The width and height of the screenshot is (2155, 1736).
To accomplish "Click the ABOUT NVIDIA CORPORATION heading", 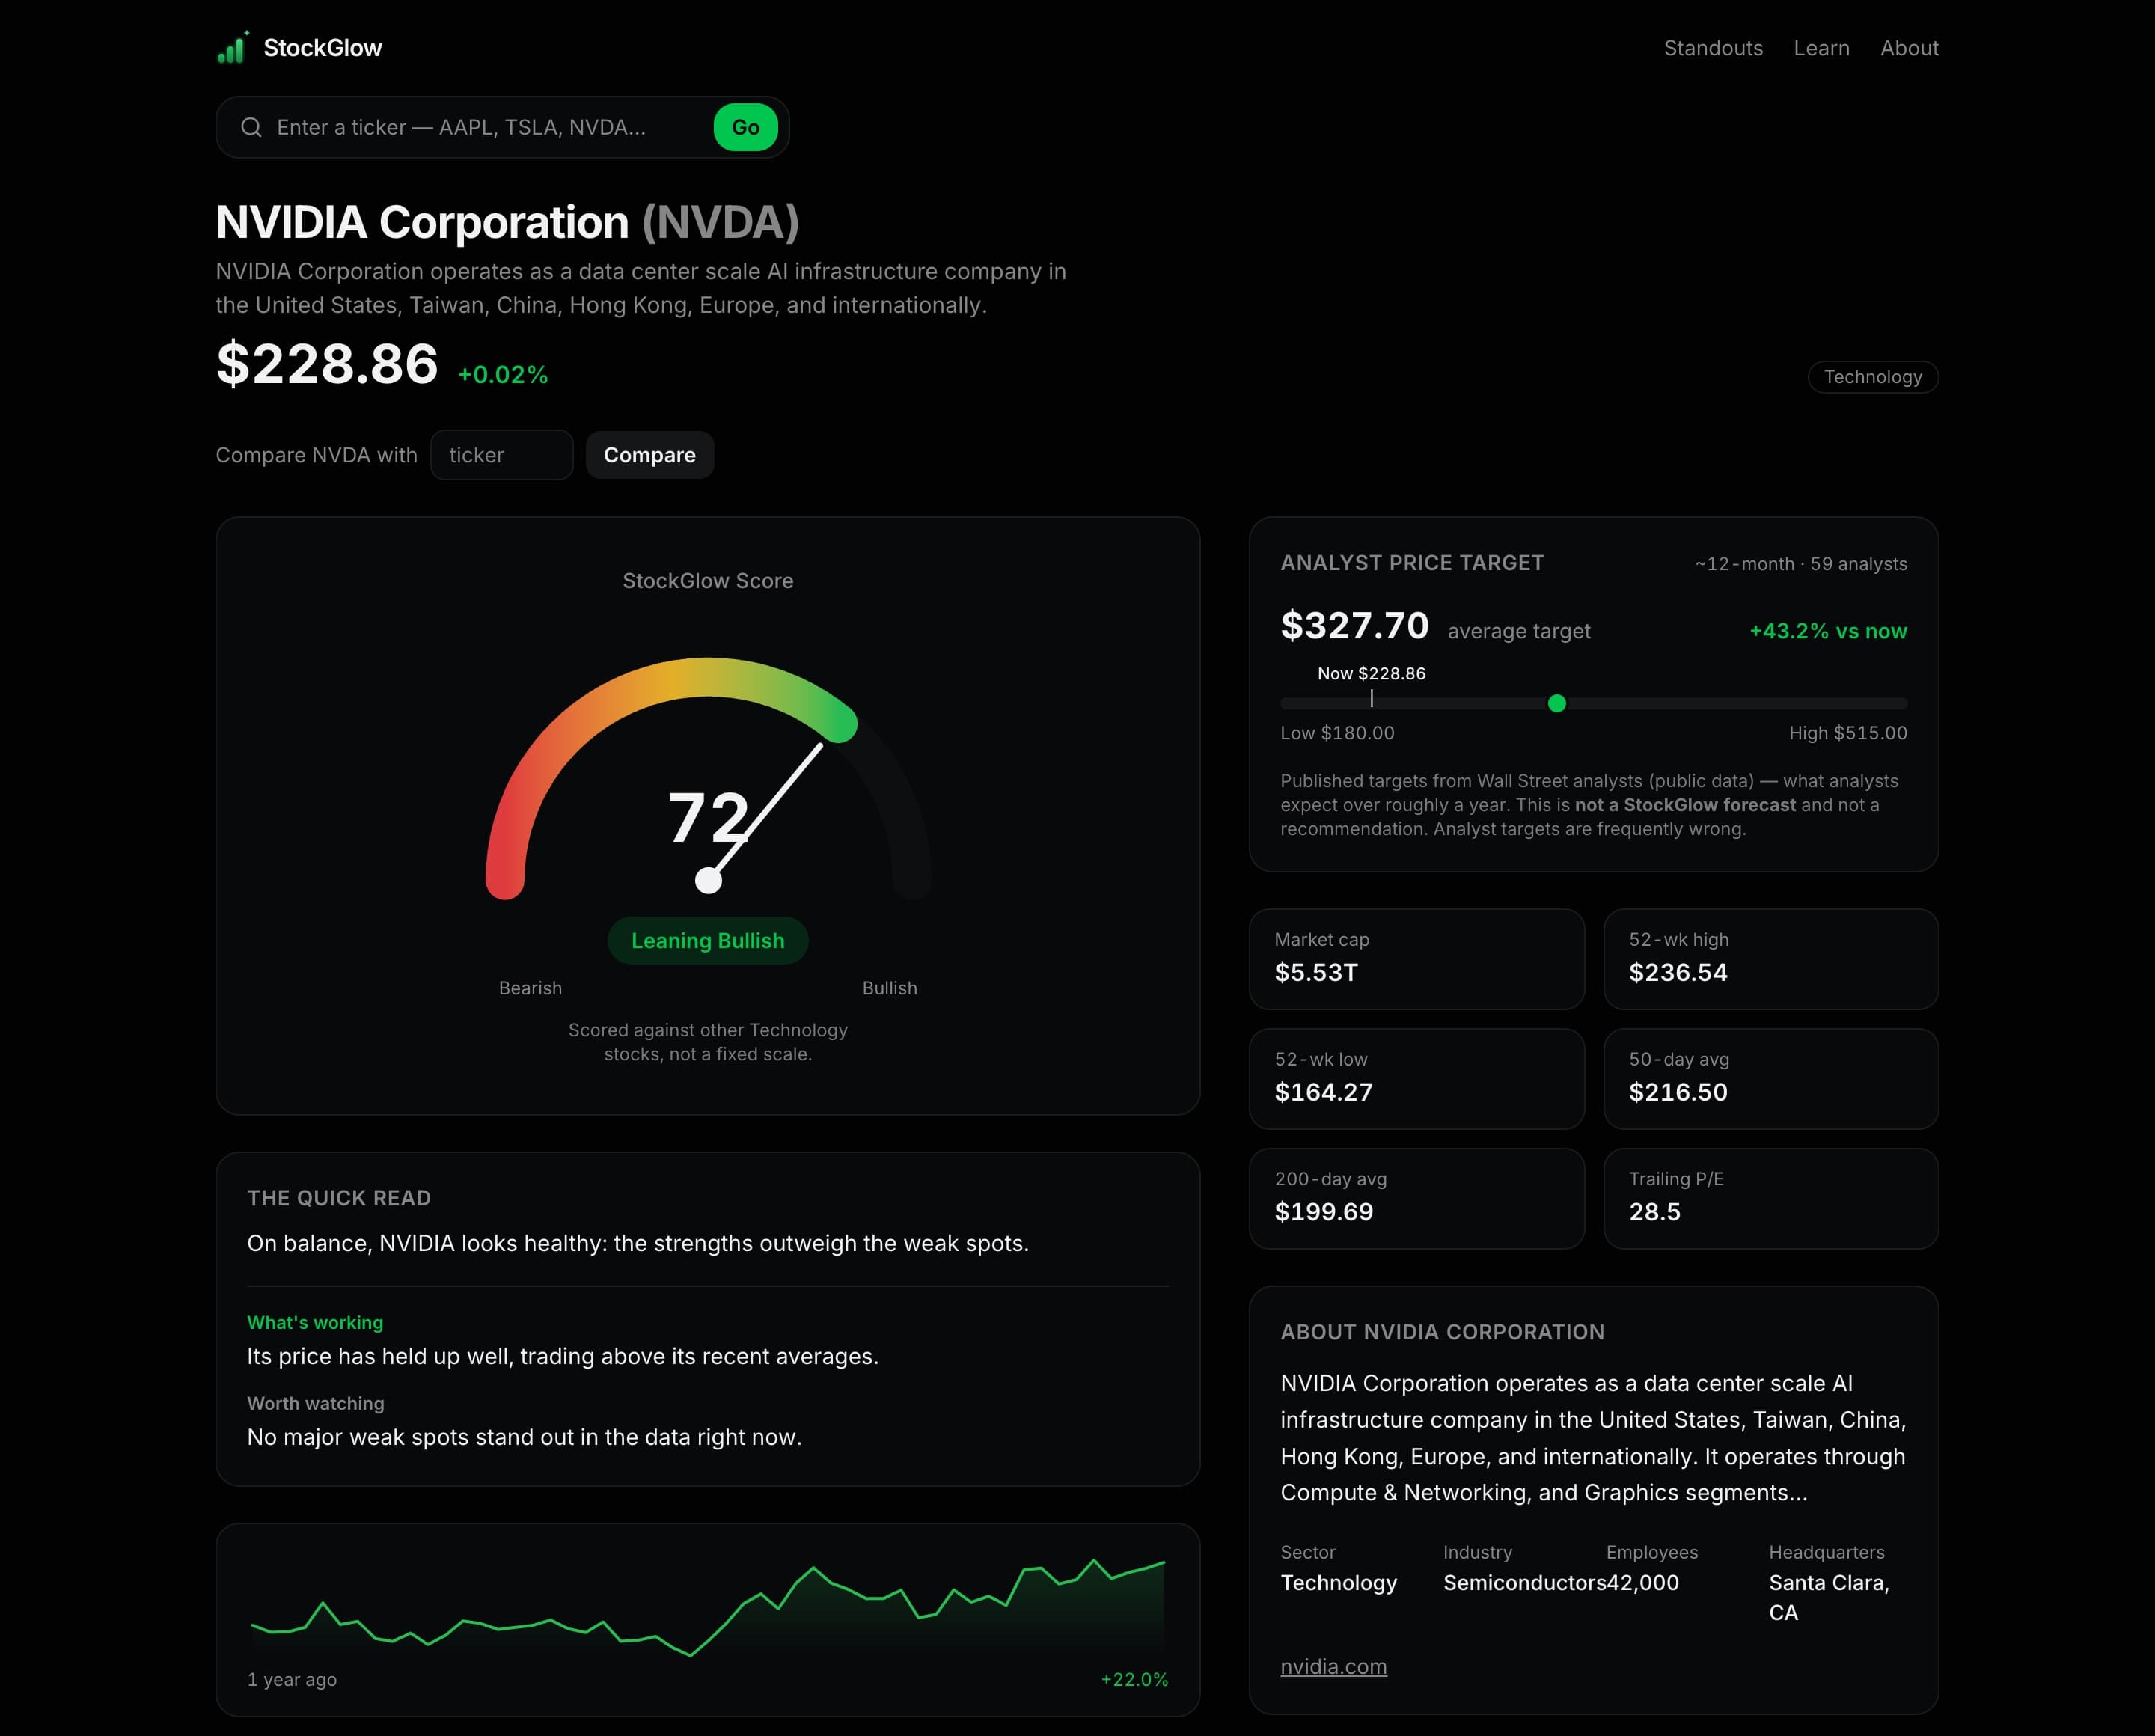I will [1442, 1332].
